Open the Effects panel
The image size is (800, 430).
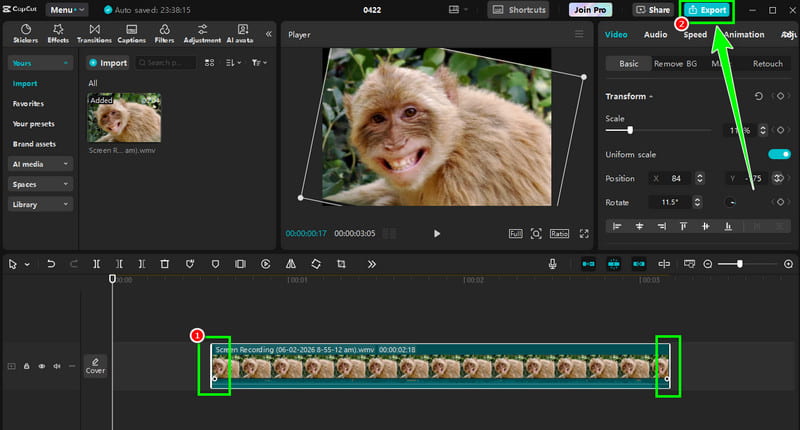[x=58, y=34]
